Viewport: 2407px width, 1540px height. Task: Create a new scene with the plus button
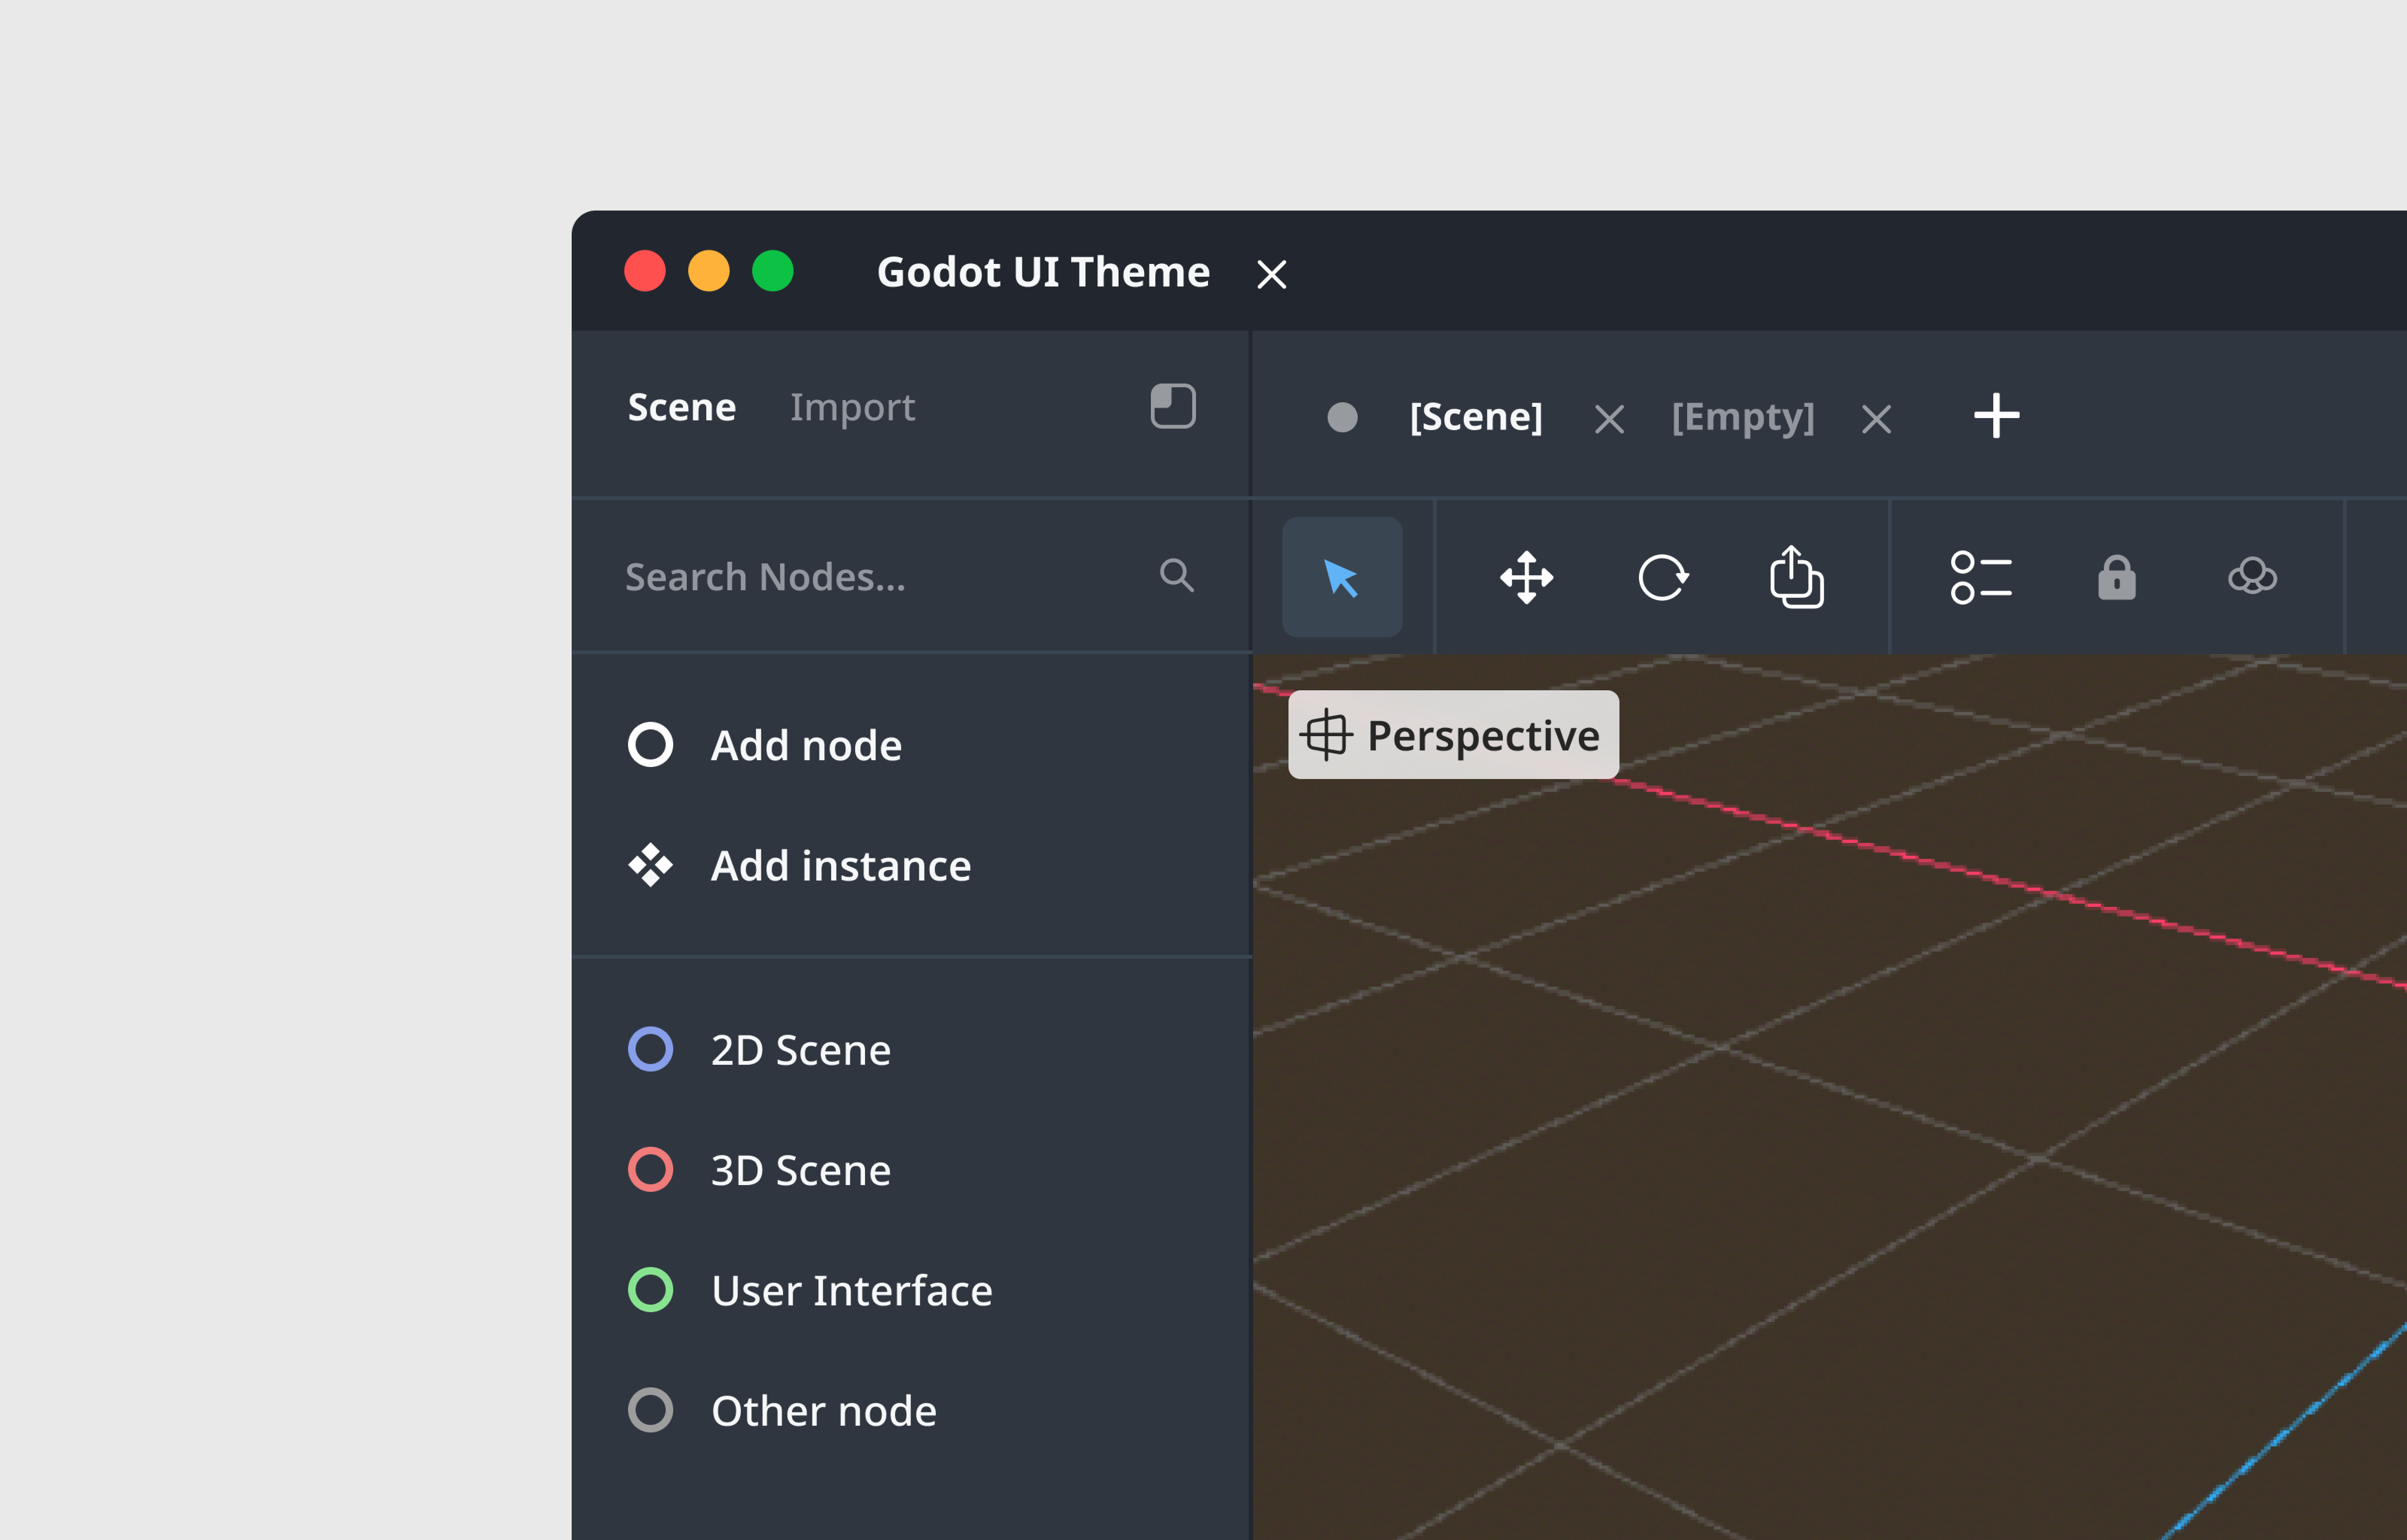(1995, 417)
